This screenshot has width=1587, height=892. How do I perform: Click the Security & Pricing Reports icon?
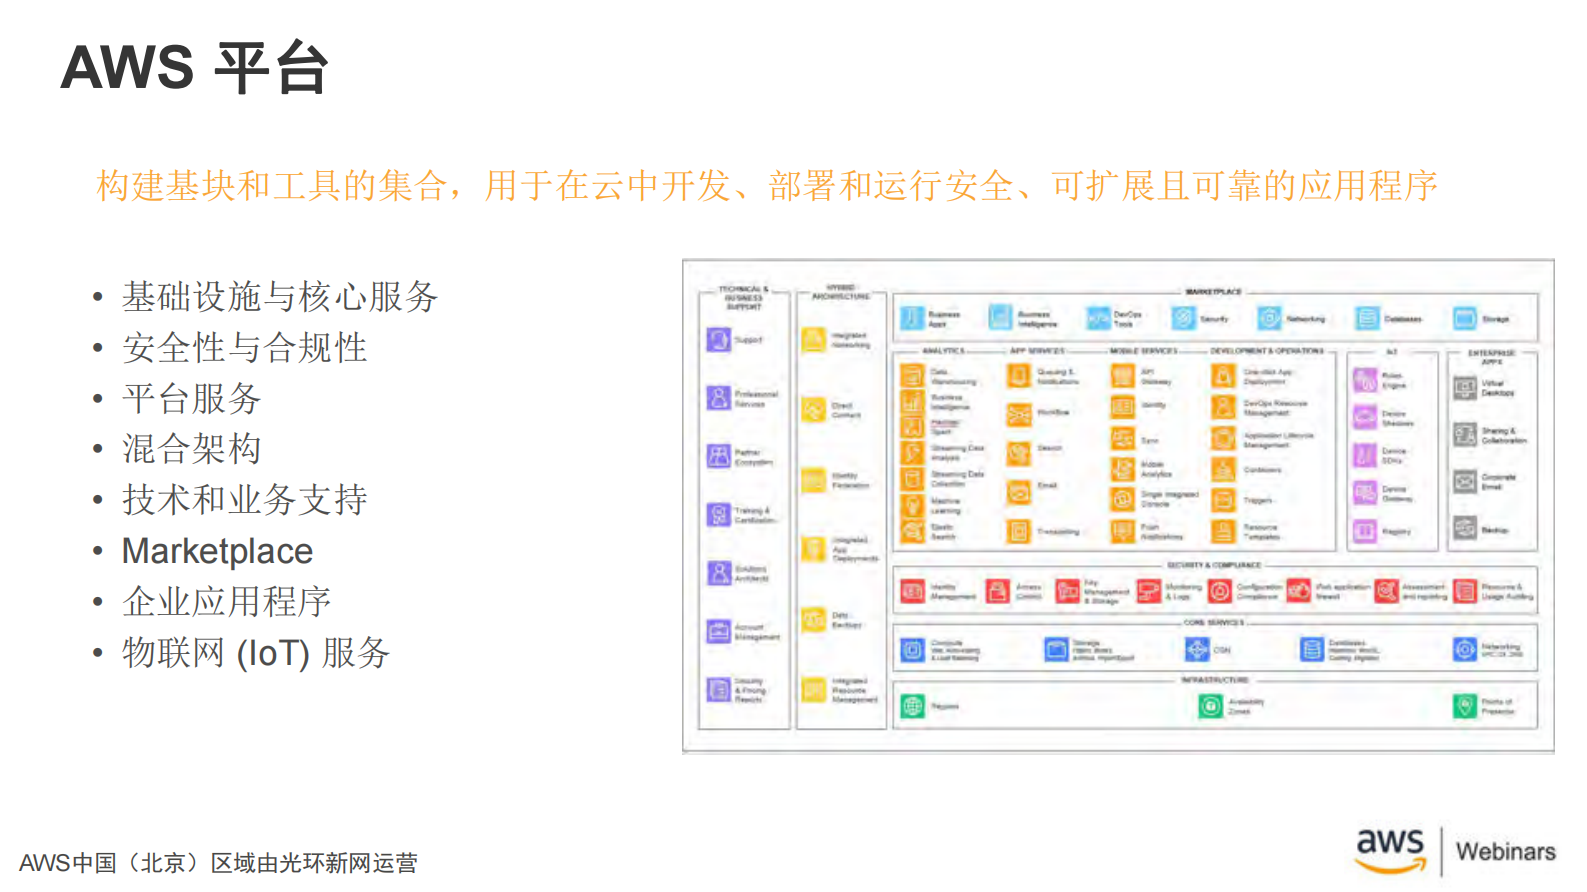click(x=719, y=690)
